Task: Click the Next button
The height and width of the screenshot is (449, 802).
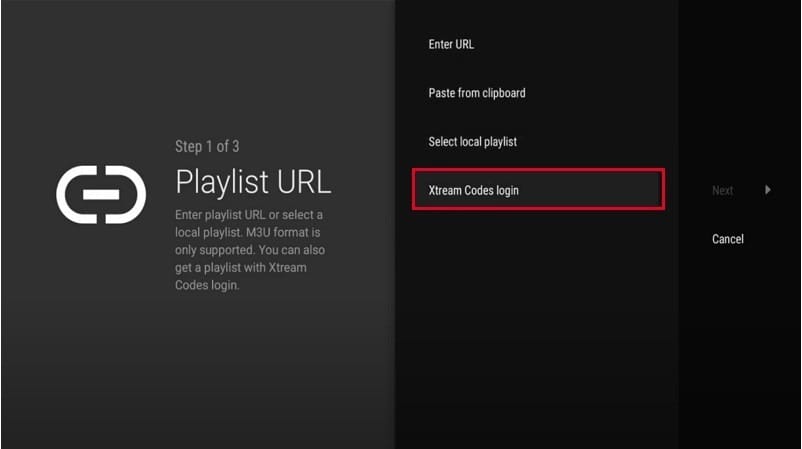Action: tap(723, 190)
